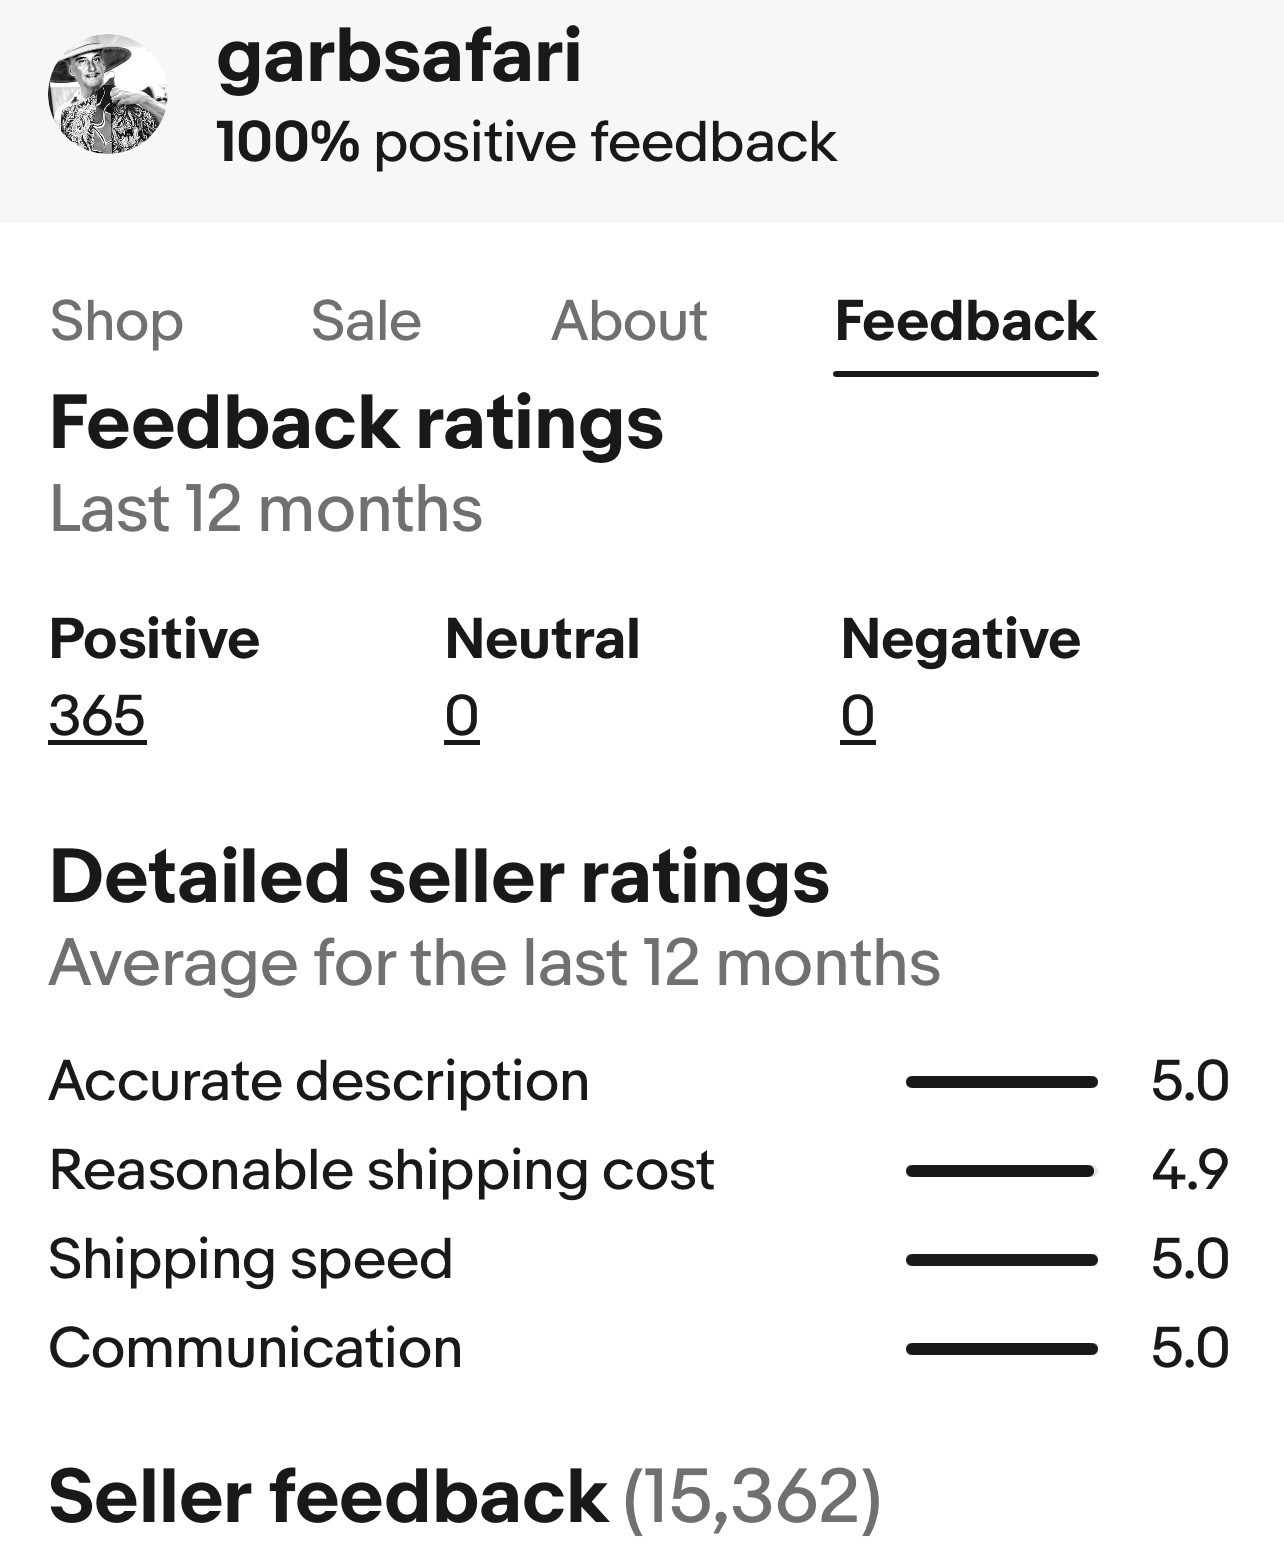
Task: Click the Reasonable shipping cost rating bar
Action: tap(1001, 1170)
